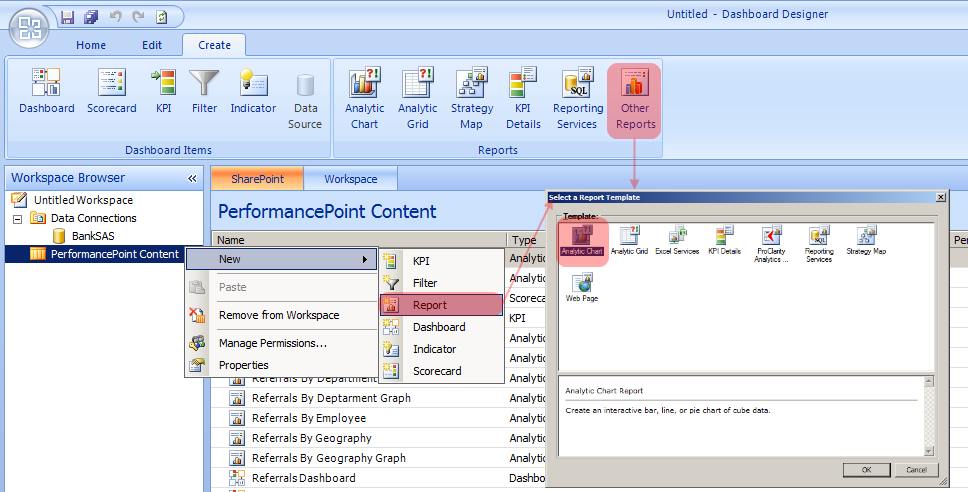Screen dimensions: 968x492
Task: Create a KPI Details report from ribbon
Action: pyautogui.click(x=523, y=99)
